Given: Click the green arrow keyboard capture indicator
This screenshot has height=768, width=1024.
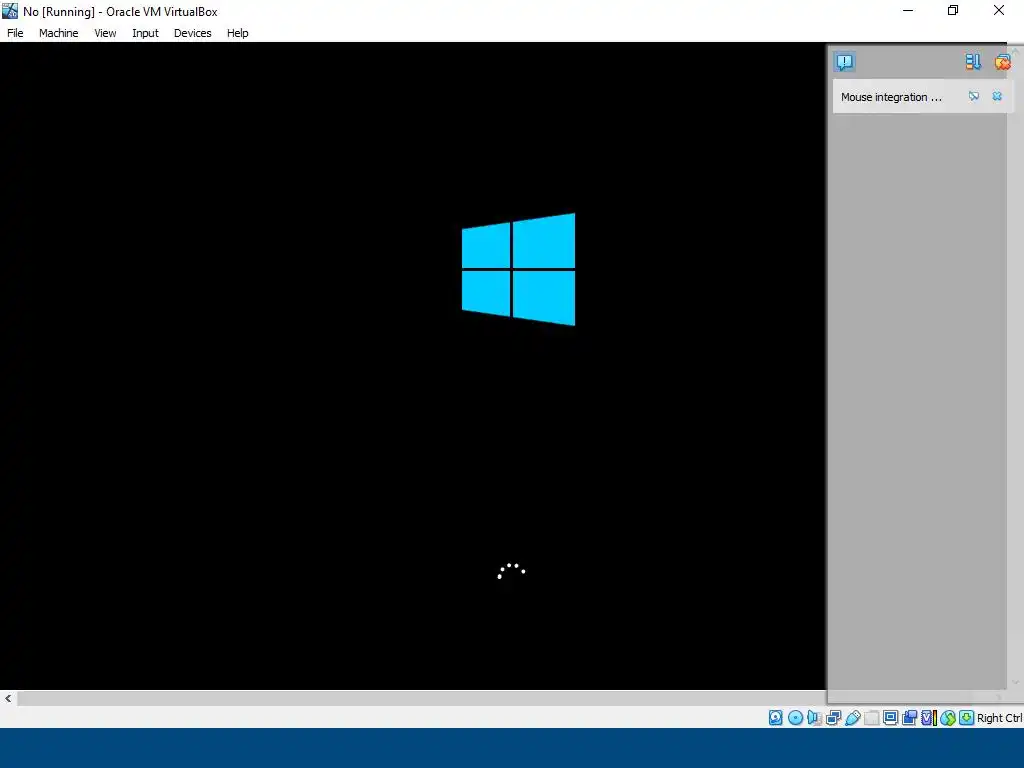Looking at the screenshot, I should click(x=967, y=718).
